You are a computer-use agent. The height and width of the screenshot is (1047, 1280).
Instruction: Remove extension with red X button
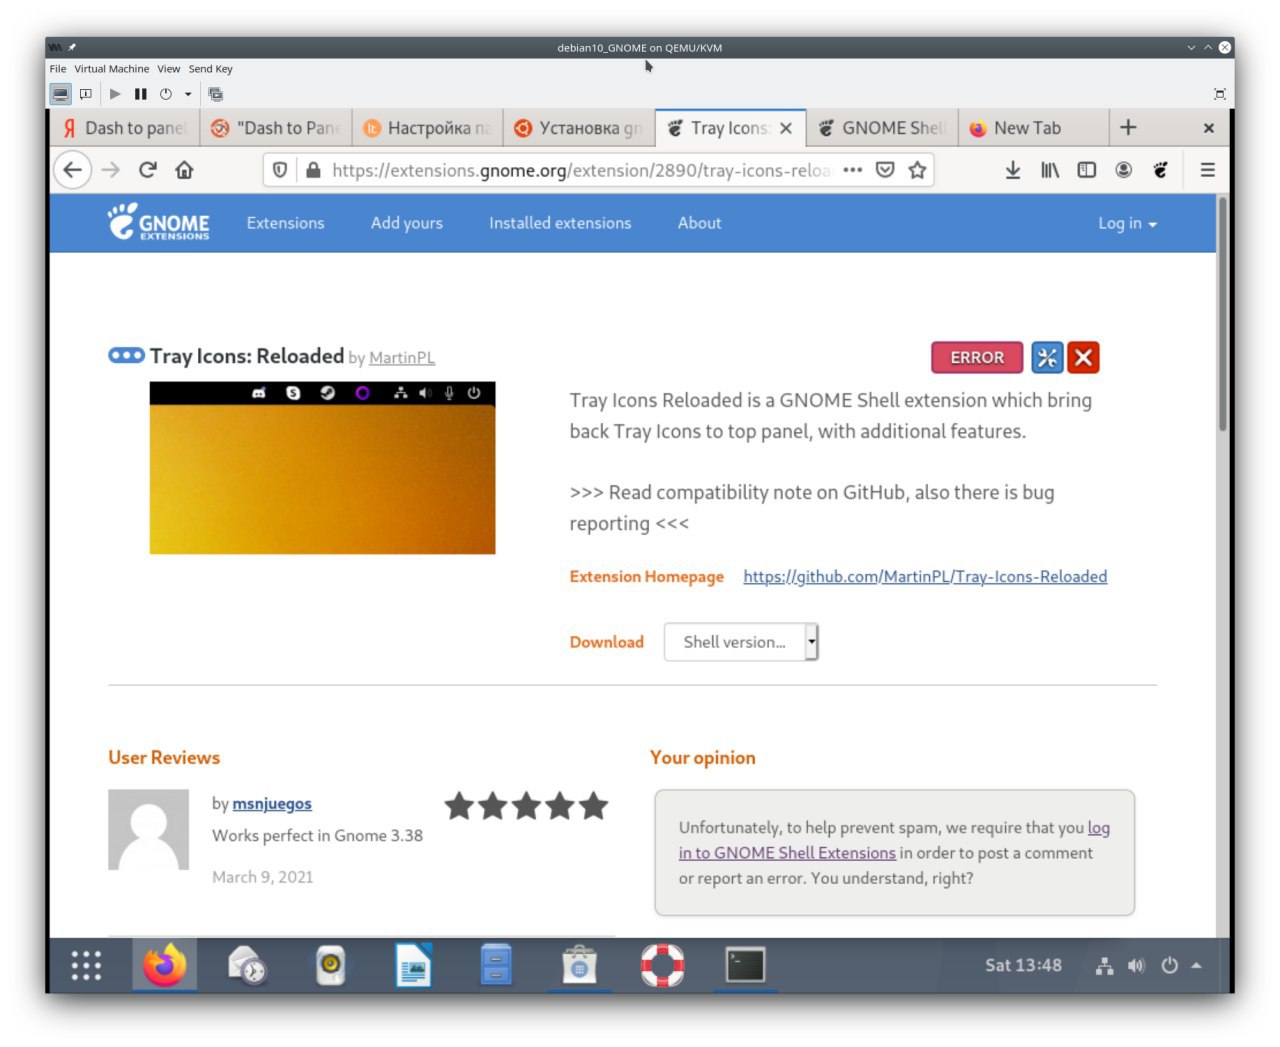[x=1083, y=357]
